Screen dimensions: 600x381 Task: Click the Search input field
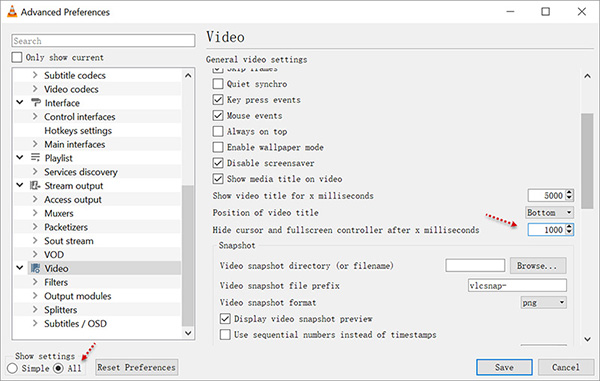[x=103, y=41]
